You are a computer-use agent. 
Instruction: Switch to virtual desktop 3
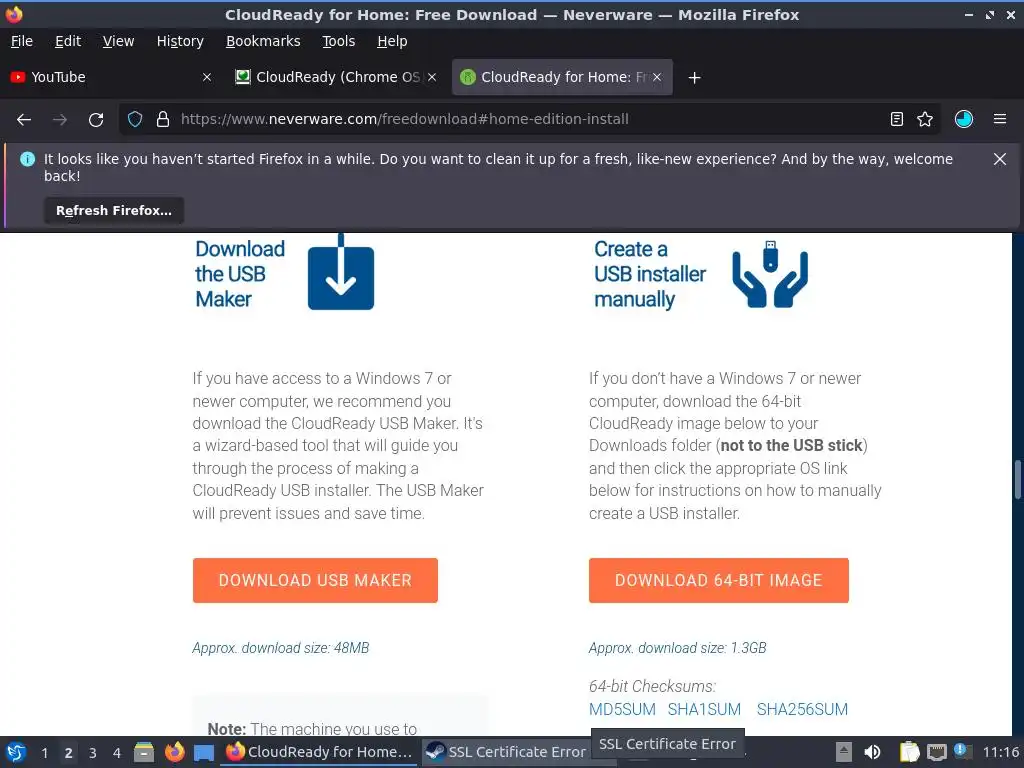92,753
